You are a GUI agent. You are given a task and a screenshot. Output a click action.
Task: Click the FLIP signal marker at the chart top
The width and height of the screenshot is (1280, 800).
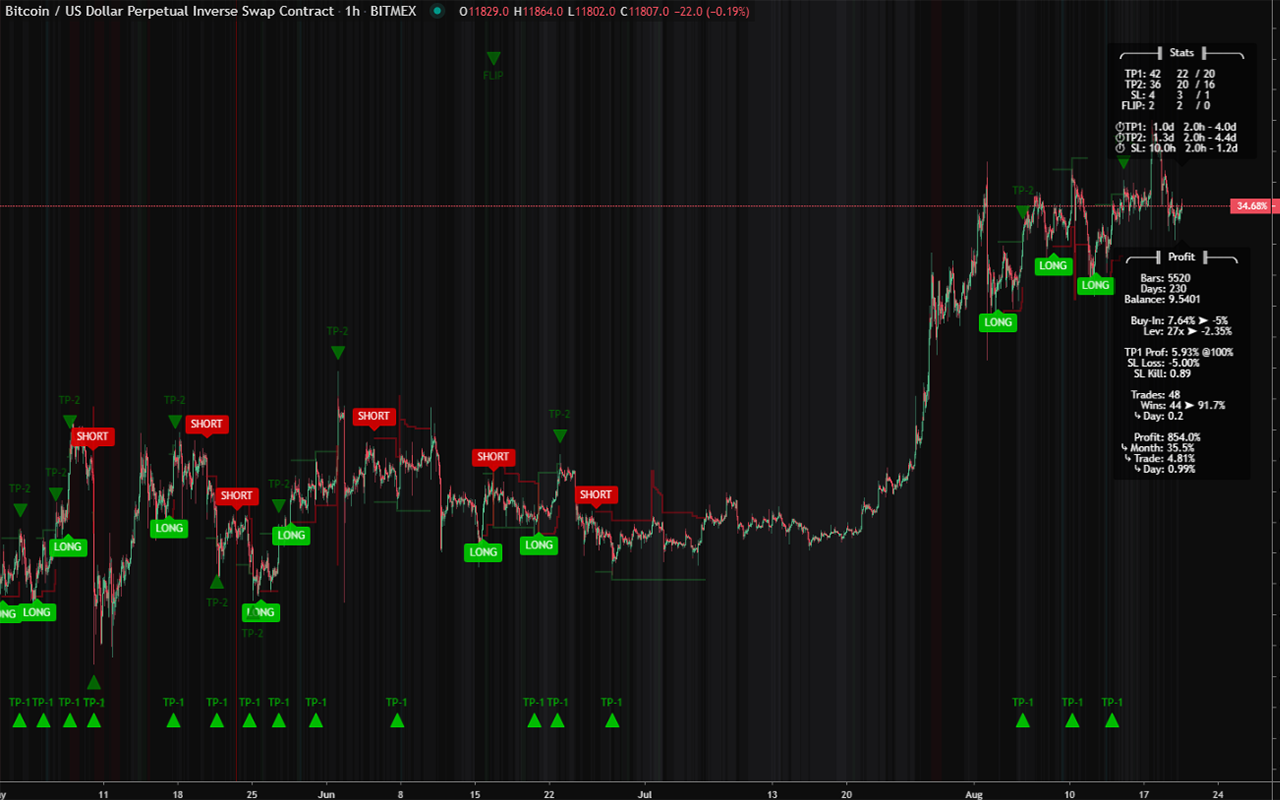(493, 67)
